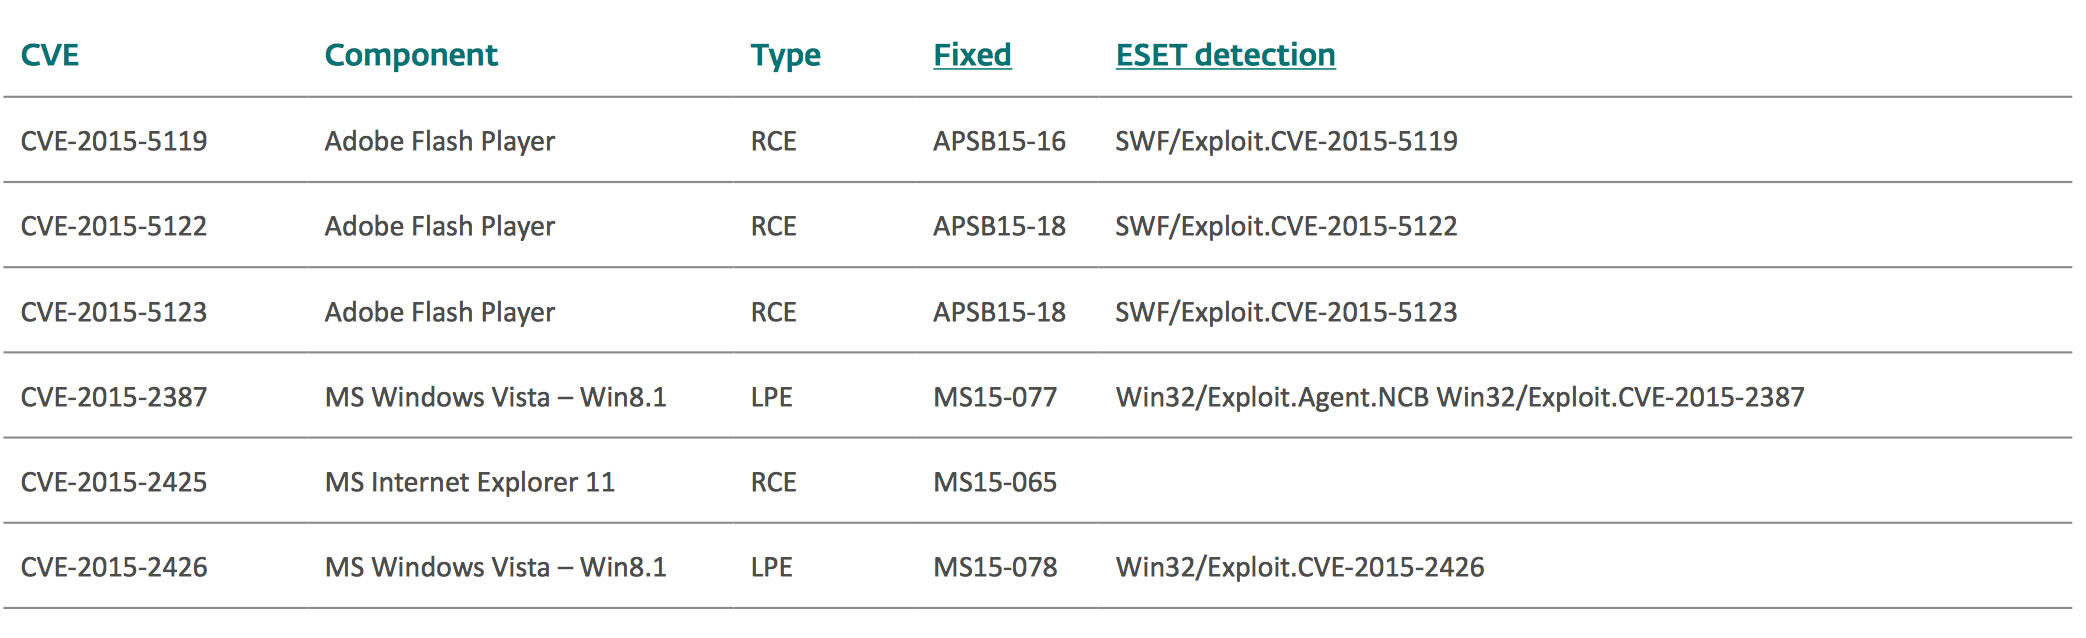This screenshot has height=638, width=2086.
Task: Select the Win32/Exploit.CVE-2015-2426 detection name
Action: (1300, 567)
